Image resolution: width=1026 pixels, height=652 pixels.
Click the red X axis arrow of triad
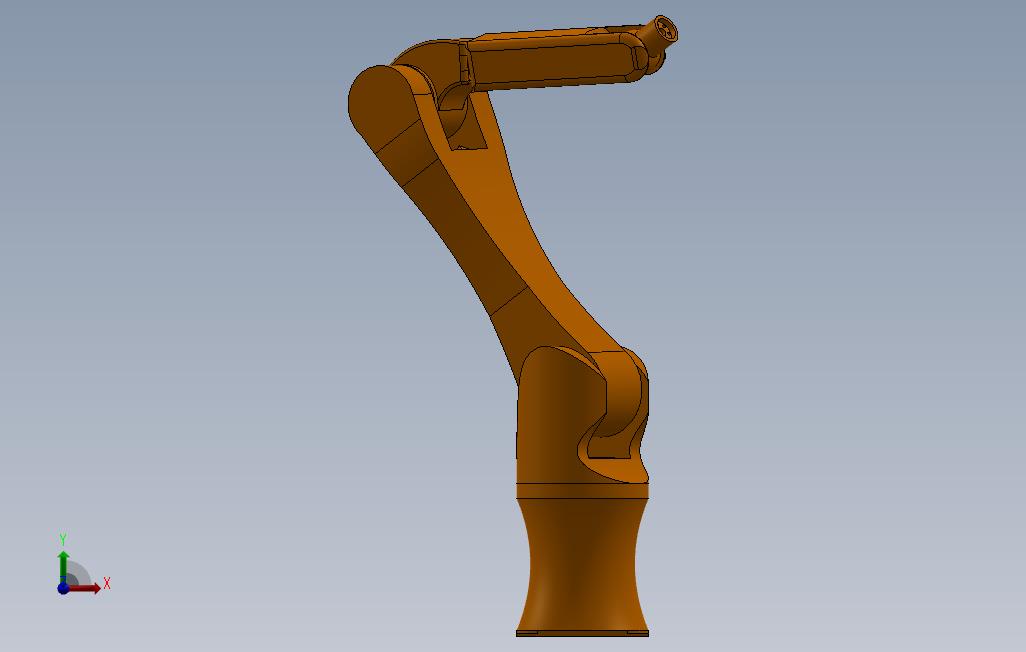(84, 588)
